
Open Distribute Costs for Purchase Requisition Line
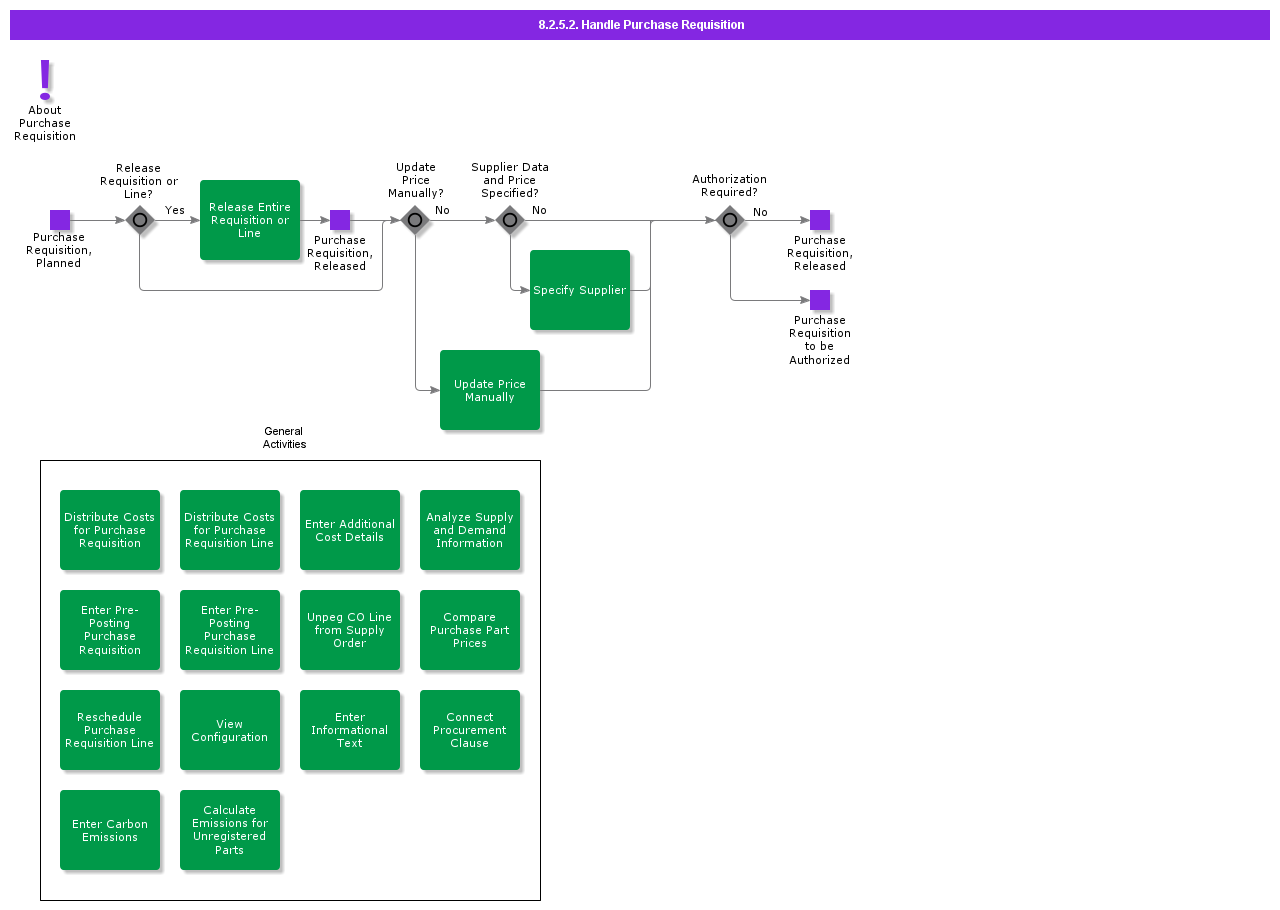tap(230, 530)
